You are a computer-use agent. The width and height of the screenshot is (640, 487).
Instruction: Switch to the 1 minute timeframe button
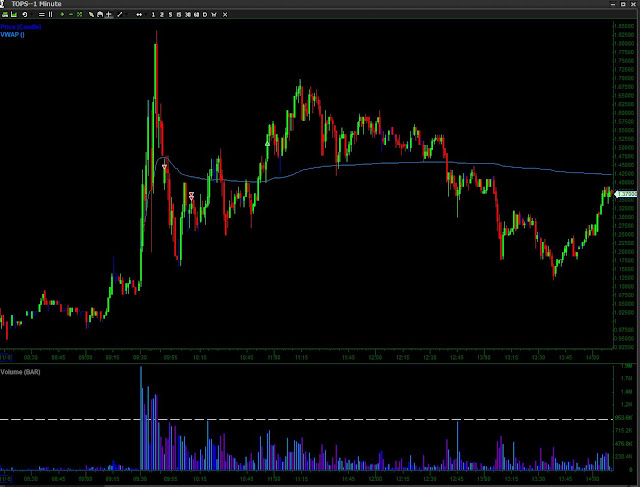point(153,14)
